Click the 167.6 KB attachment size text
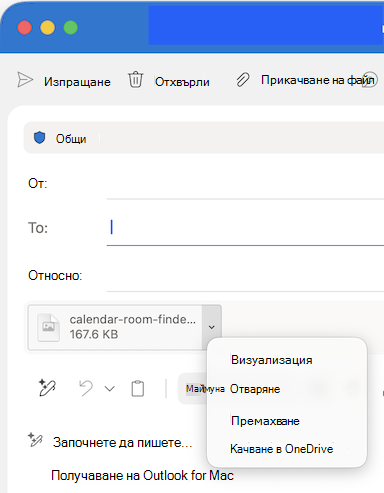 pos(94,334)
